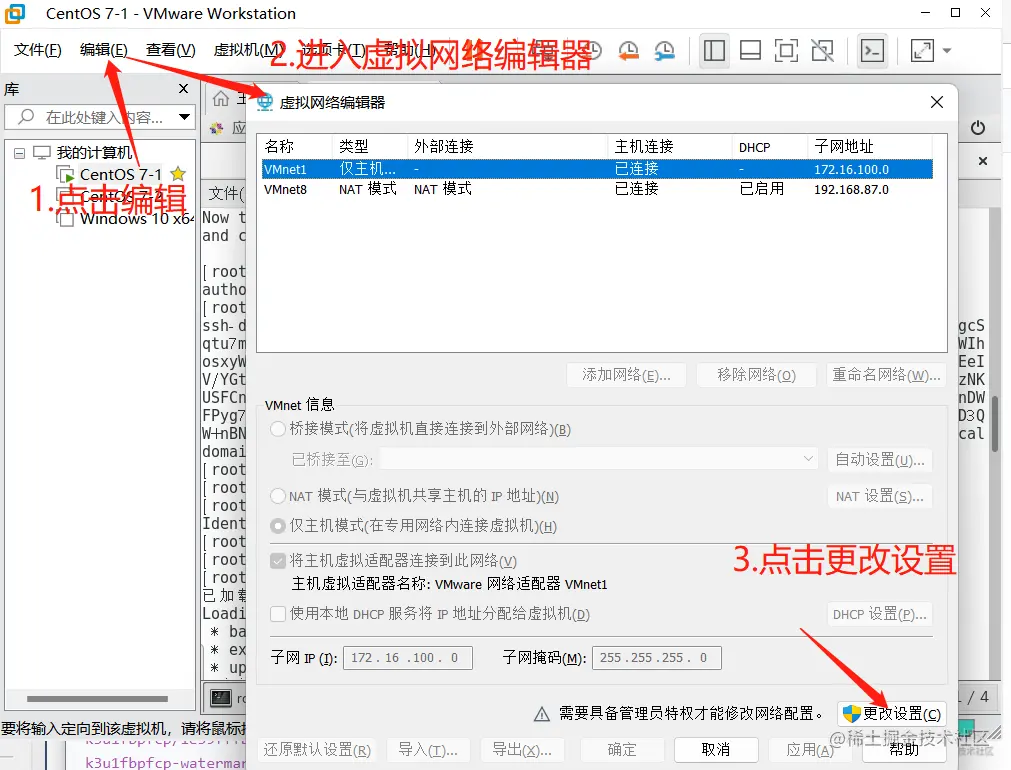Click the virtual network editor title icon
Image resolution: width=1011 pixels, height=770 pixels.
click(x=265, y=102)
